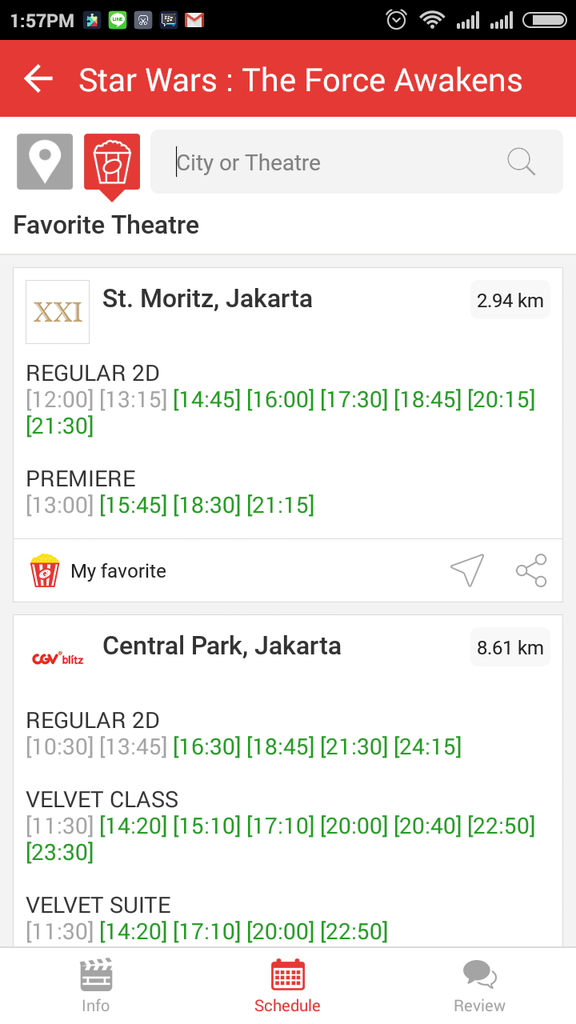Tap the 8.61 km distance badge

(x=510, y=647)
